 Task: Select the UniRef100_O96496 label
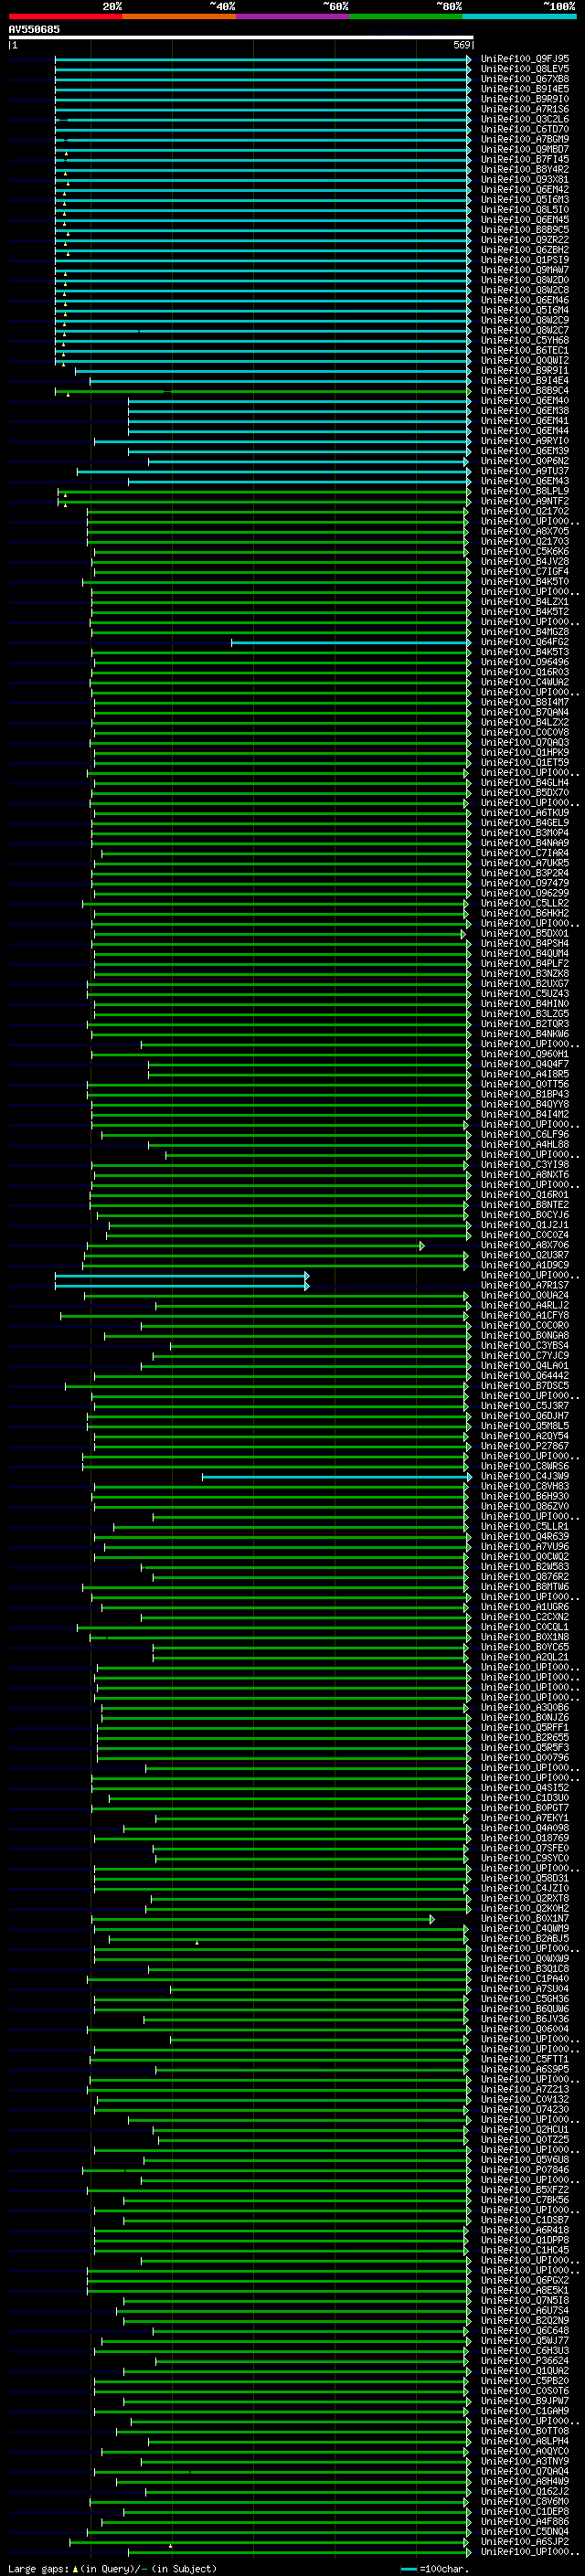pos(525,662)
